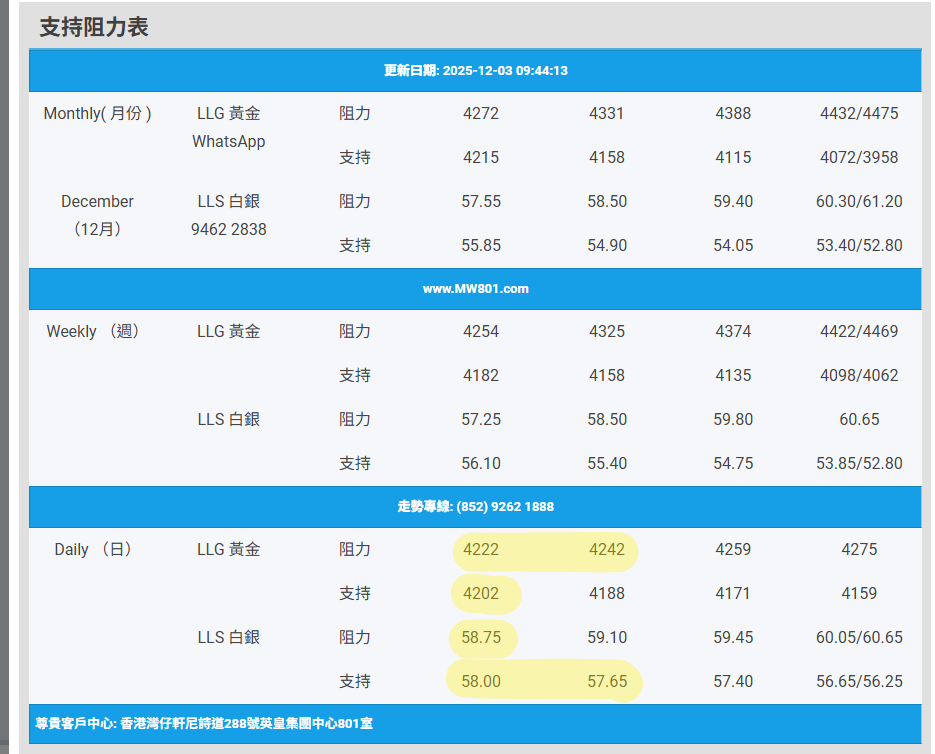Image resolution: width=935 pixels, height=754 pixels.
Task: Select highlighted daily silver support 58.00
Action: (x=481, y=682)
